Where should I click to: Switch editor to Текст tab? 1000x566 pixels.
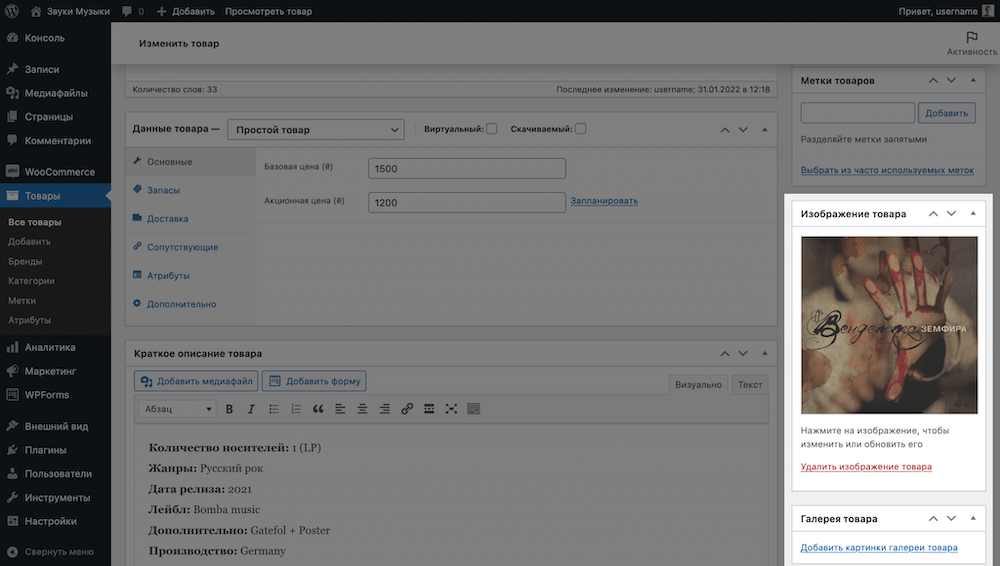[x=750, y=385]
